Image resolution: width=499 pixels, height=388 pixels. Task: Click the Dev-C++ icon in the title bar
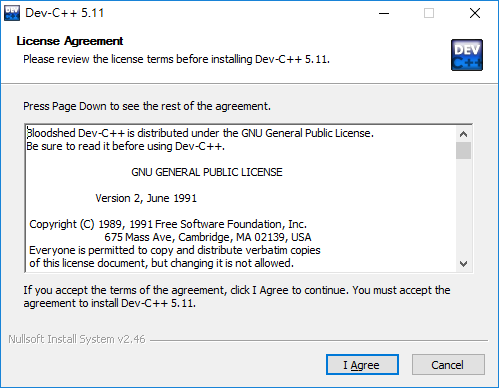tap(12, 13)
